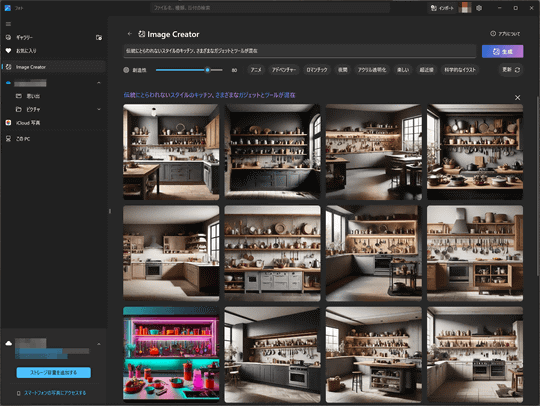Close the generated results with the X
The height and width of the screenshot is (406, 540).
click(x=517, y=98)
